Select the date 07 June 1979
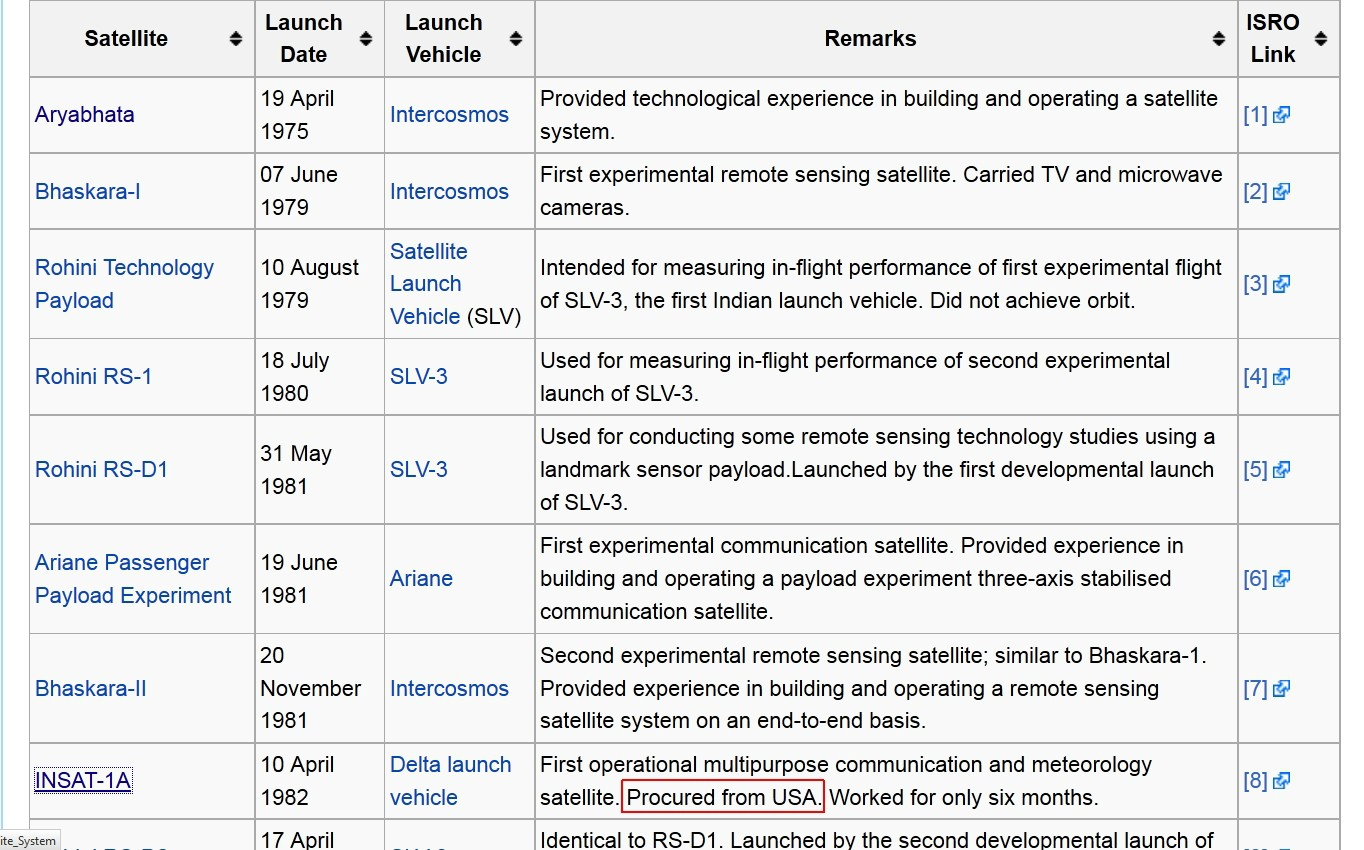The height and width of the screenshot is (850, 1364). point(299,191)
